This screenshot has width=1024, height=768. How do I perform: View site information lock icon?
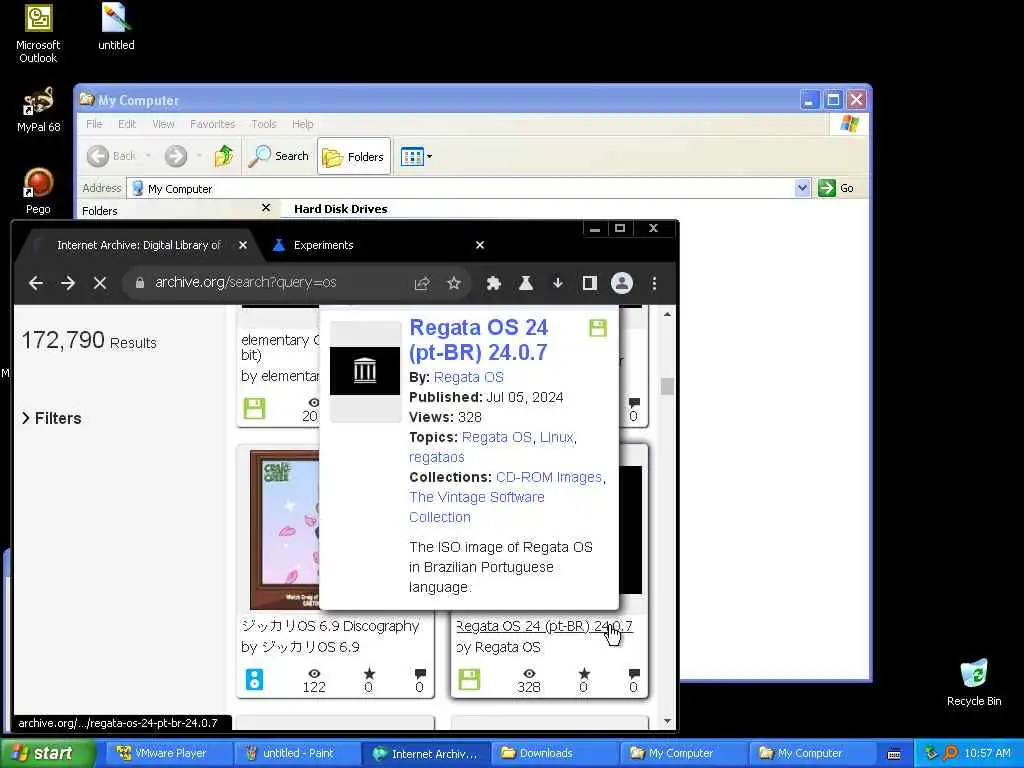point(139,283)
